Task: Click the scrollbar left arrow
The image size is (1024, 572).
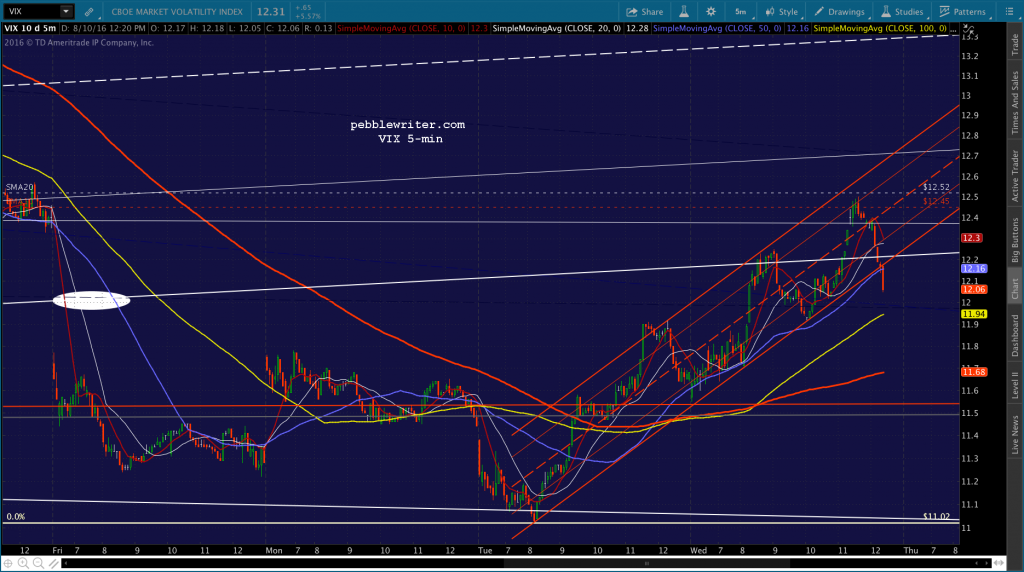Action: pos(65,563)
